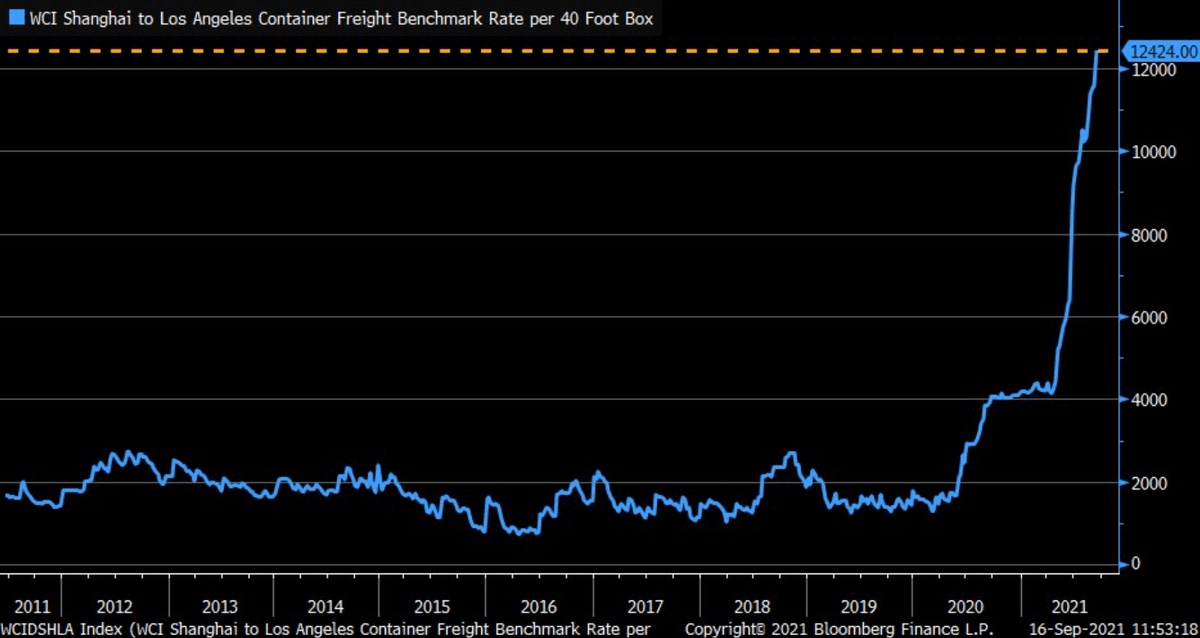
Task: Select the 2021 year marker on timeline
Action: [1071, 606]
